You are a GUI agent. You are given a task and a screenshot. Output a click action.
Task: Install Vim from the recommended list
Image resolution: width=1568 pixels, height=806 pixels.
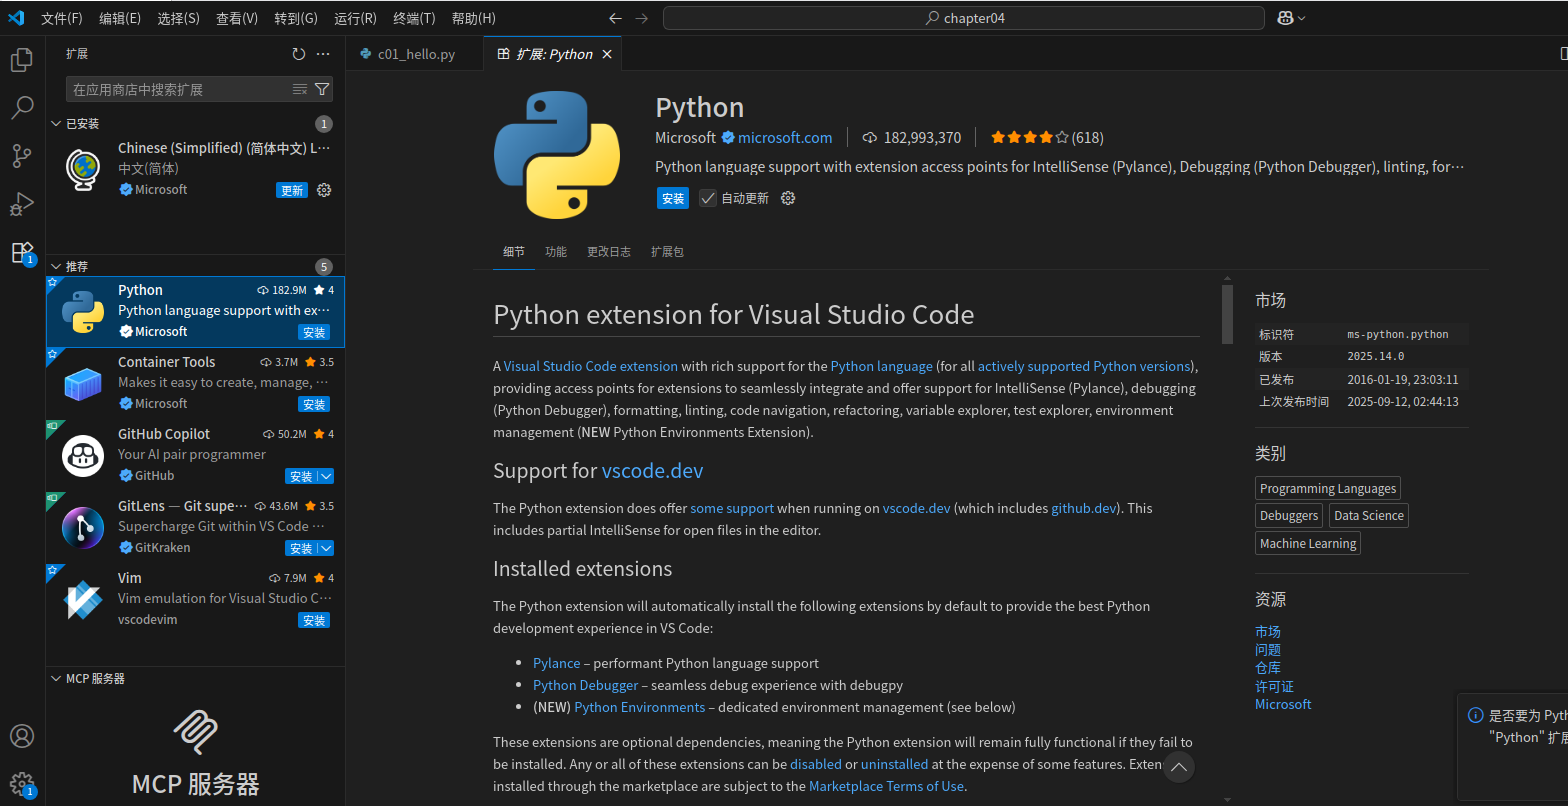[314, 620]
